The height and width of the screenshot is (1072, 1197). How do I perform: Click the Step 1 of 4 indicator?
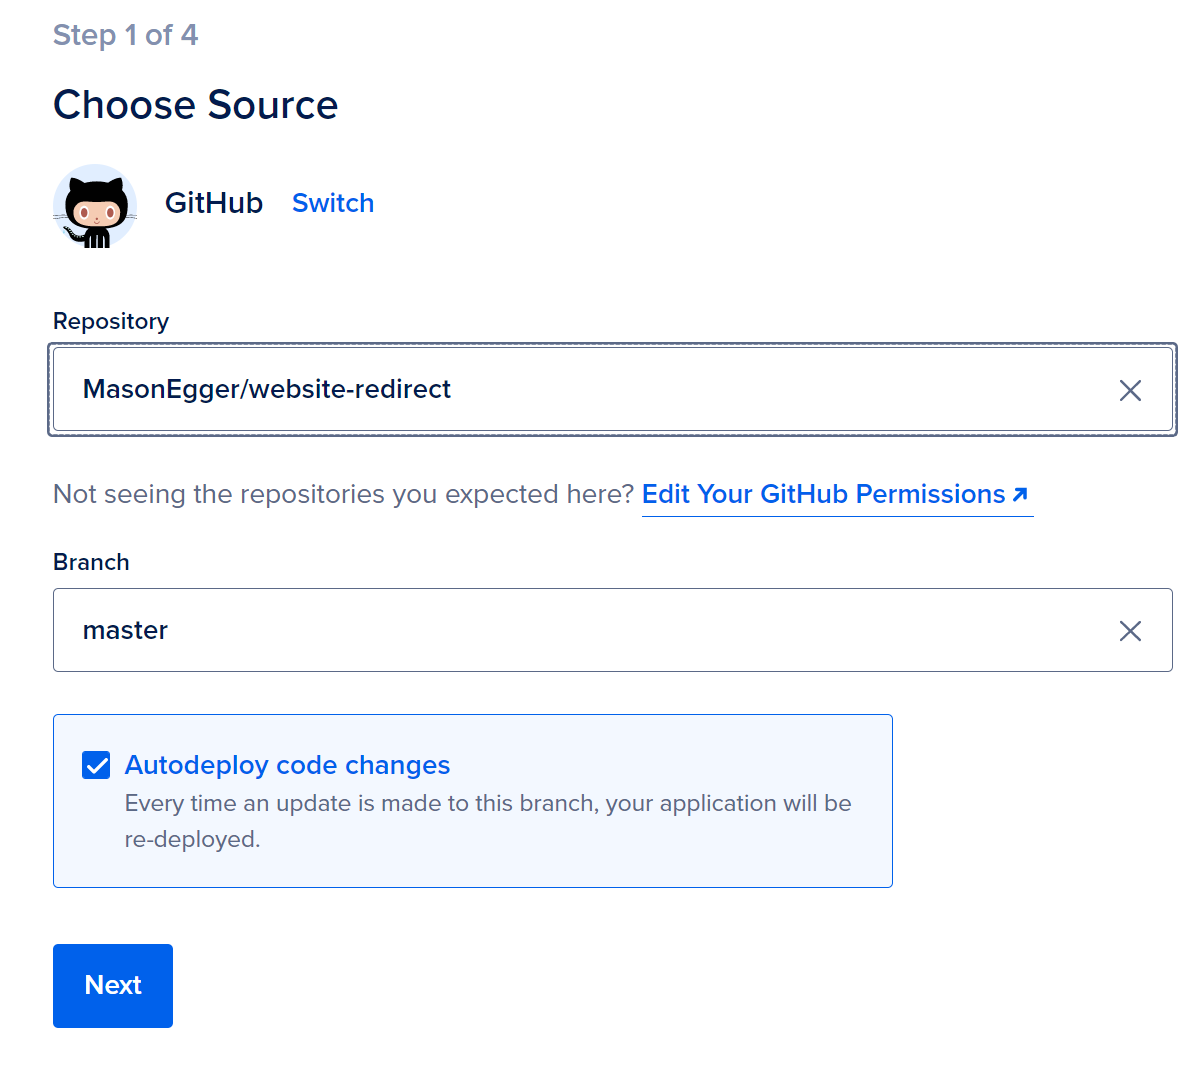point(125,35)
